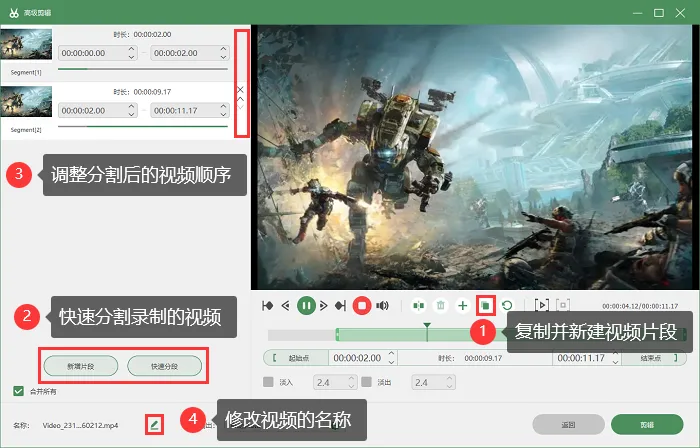Step back one frame
Image resolution: width=700 pixels, height=448 pixels.
(x=286, y=306)
